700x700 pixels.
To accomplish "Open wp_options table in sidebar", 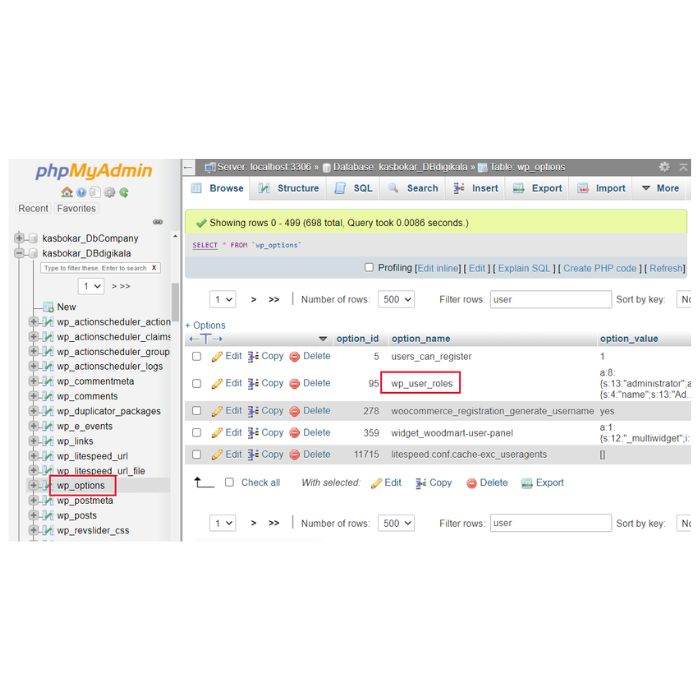I will [x=80, y=486].
